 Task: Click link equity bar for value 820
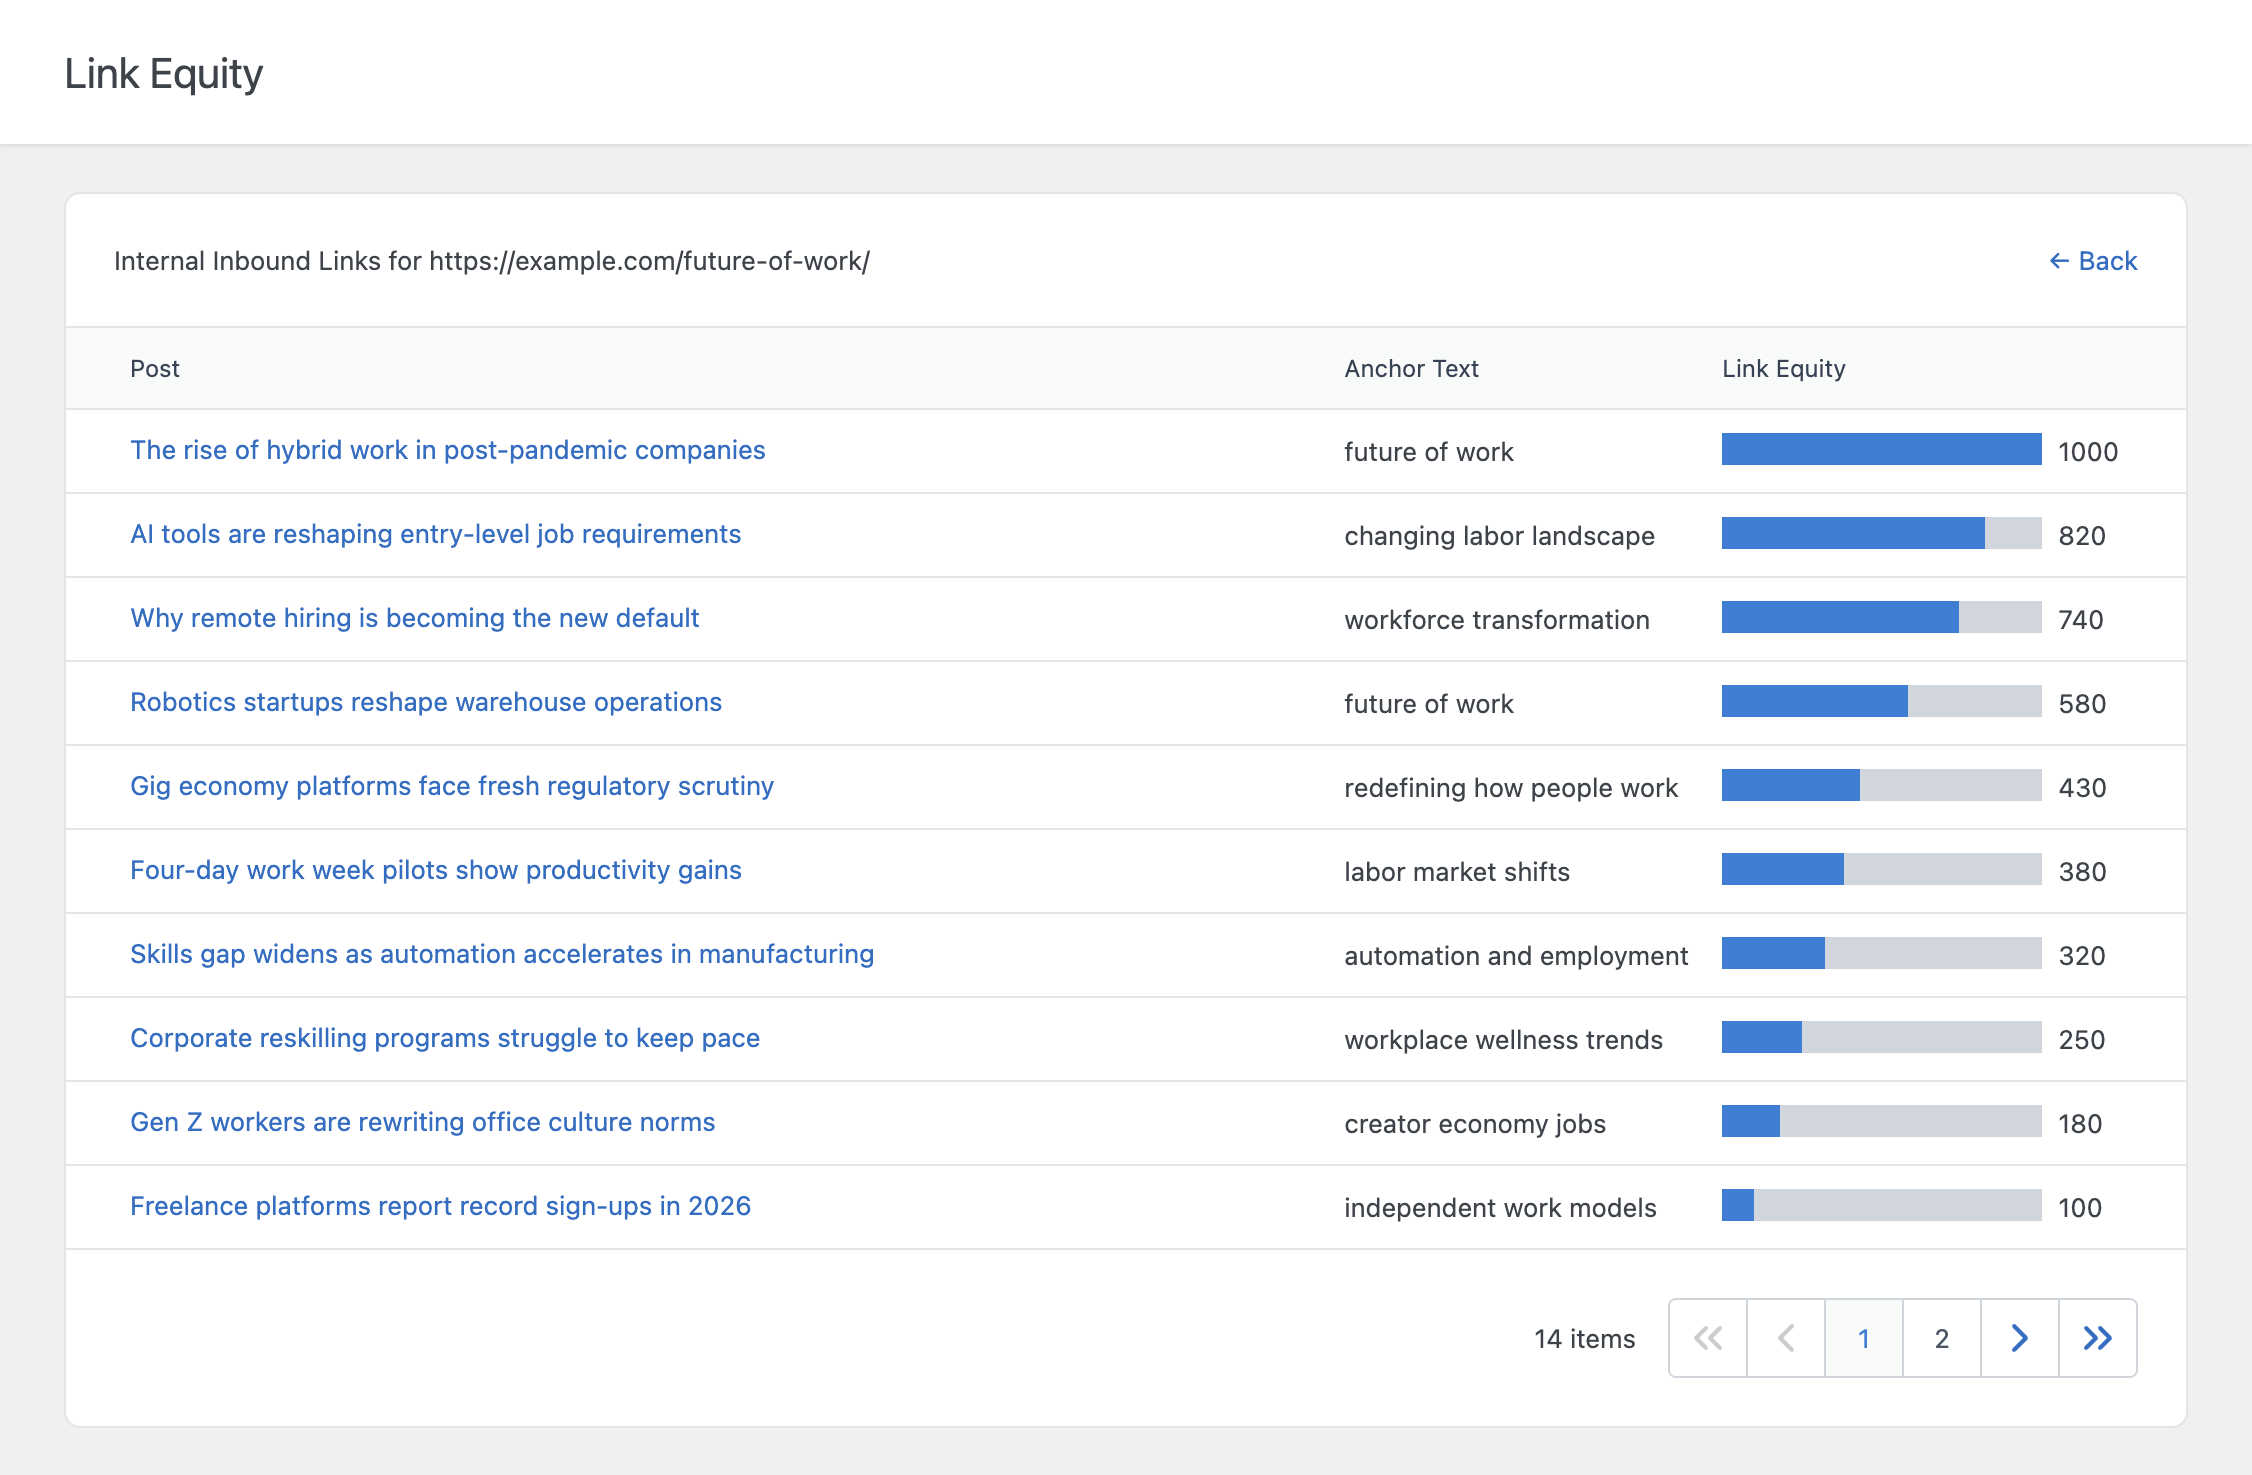(x=1882, y=533)
